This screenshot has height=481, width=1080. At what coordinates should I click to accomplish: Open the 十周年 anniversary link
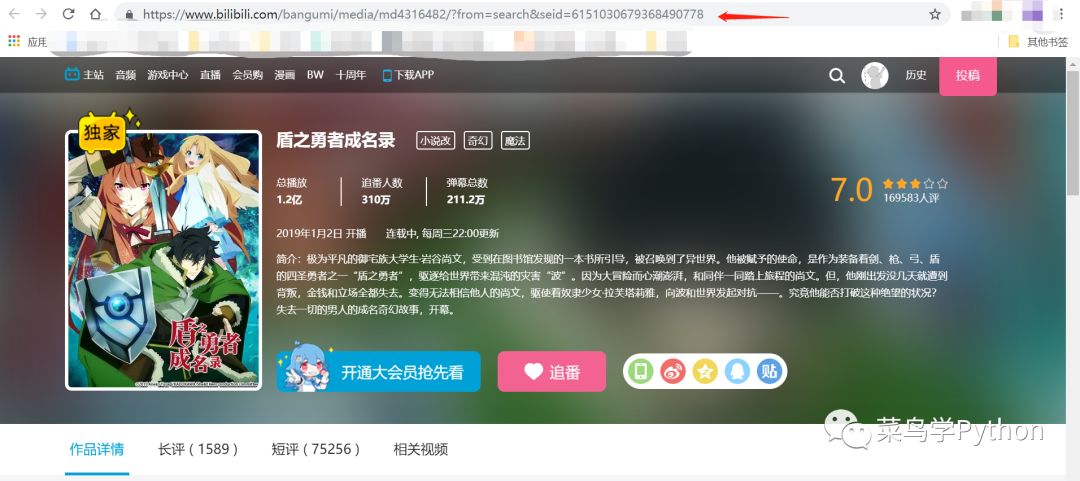[351, 74]
